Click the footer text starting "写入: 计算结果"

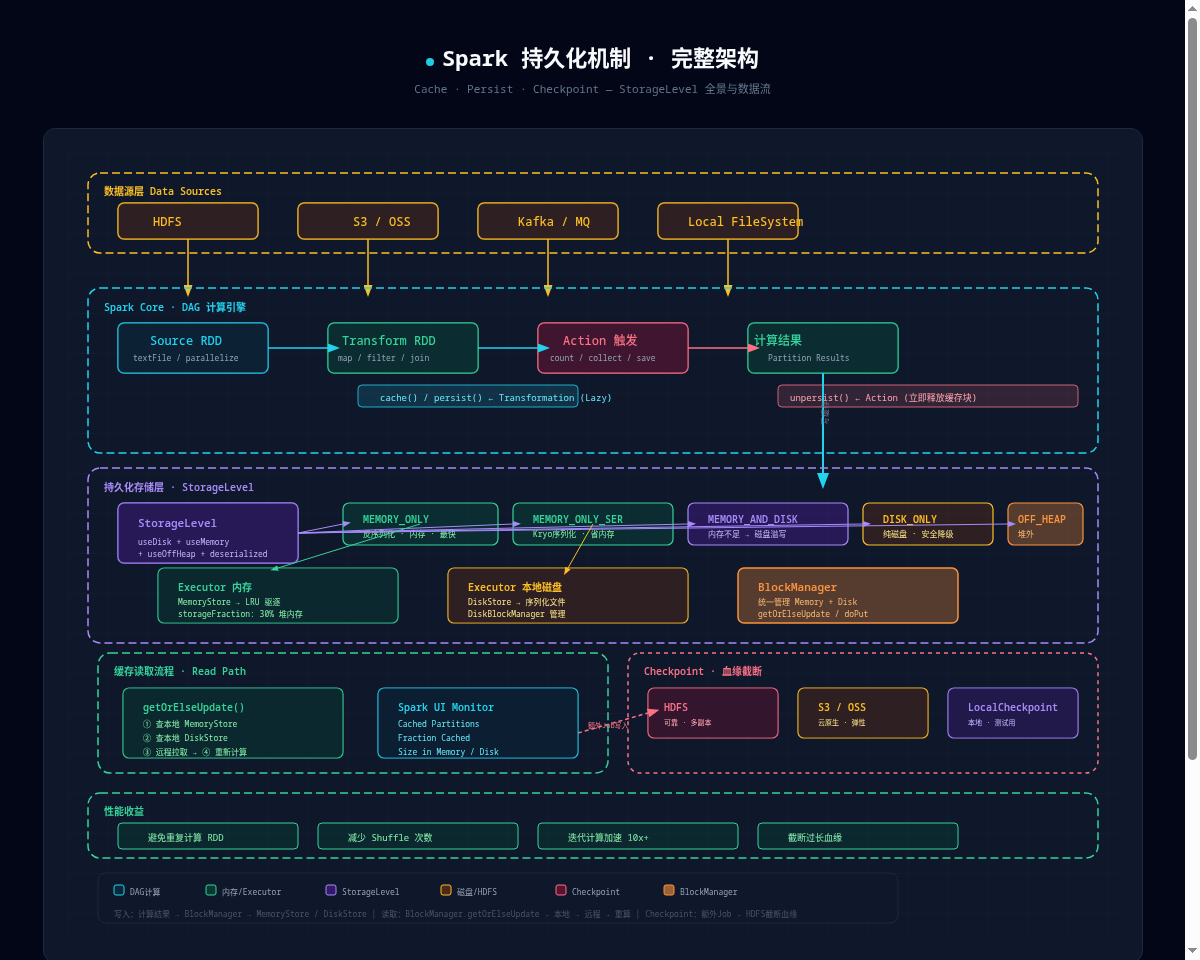[x=455, y=914]
